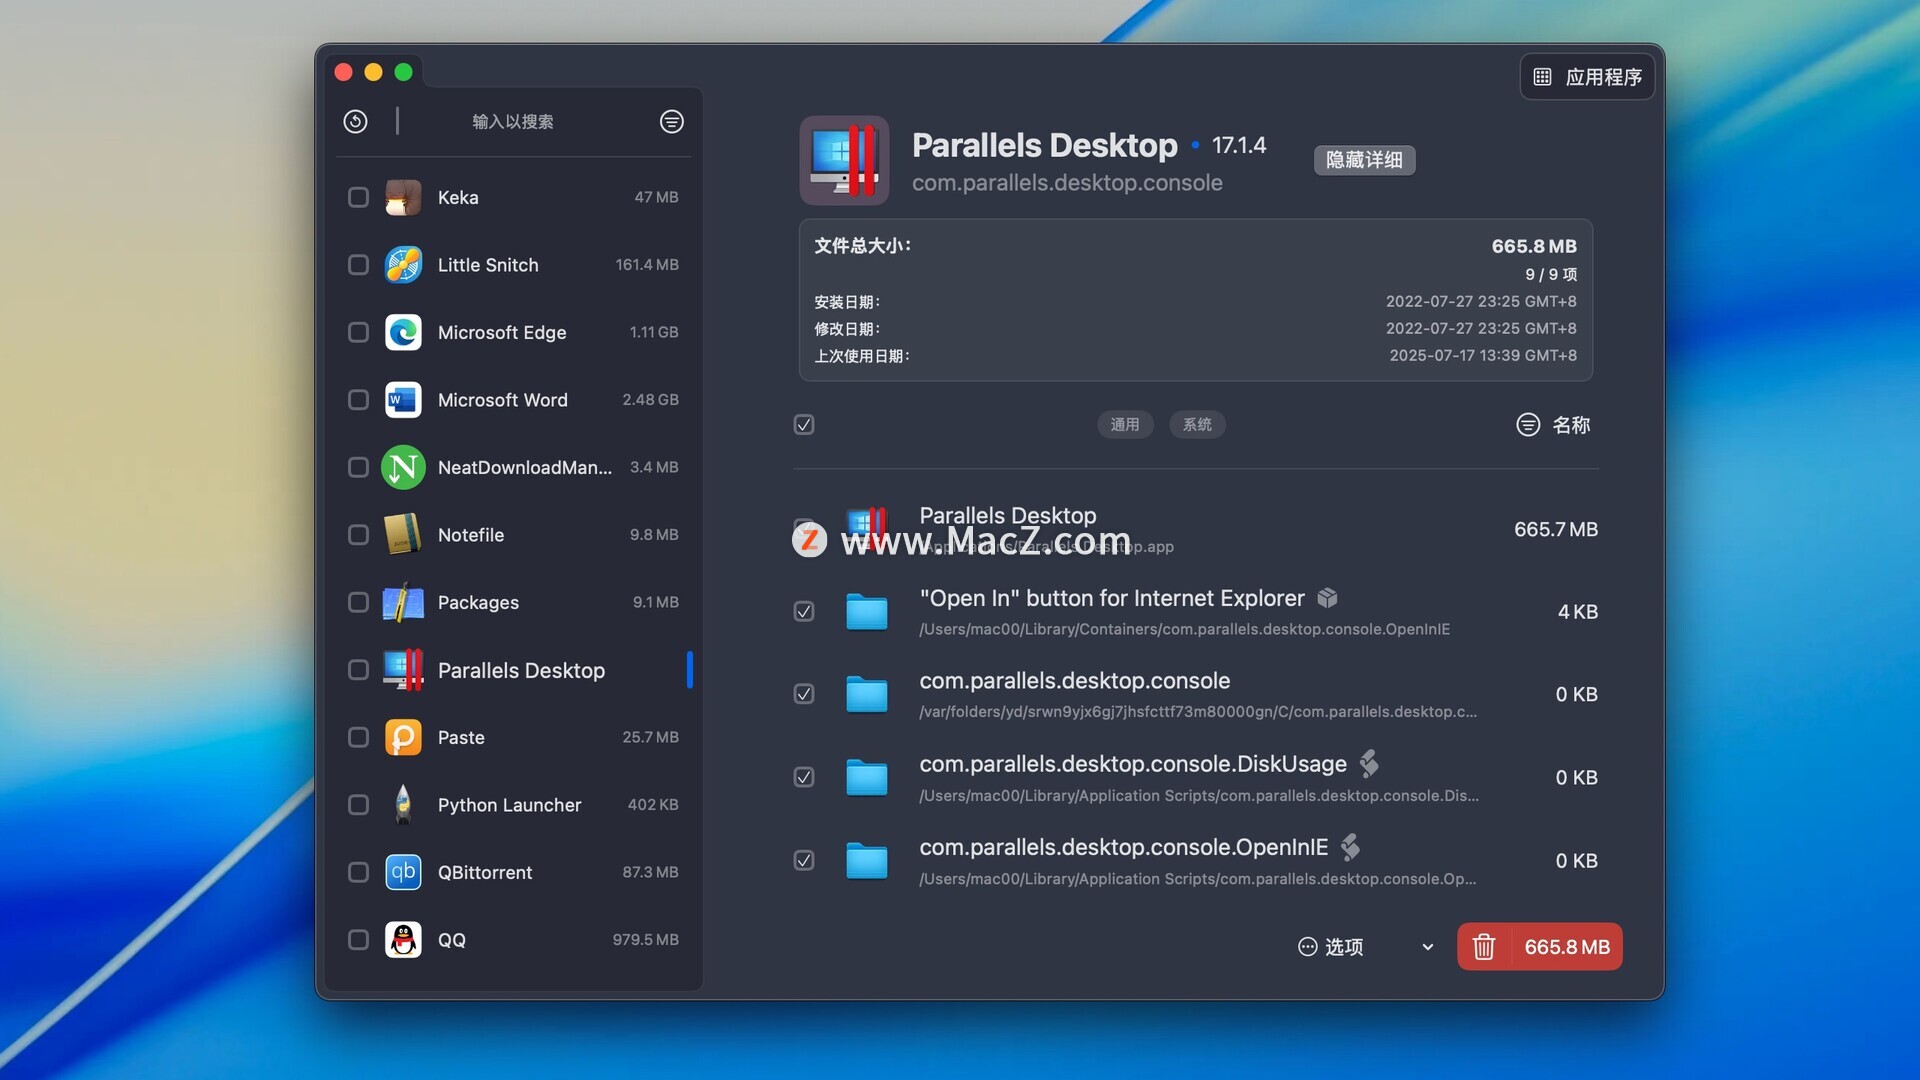1920x1080 pixels.
Task: Click the QQ penguin app icon
Action: [x=403, y=940]
